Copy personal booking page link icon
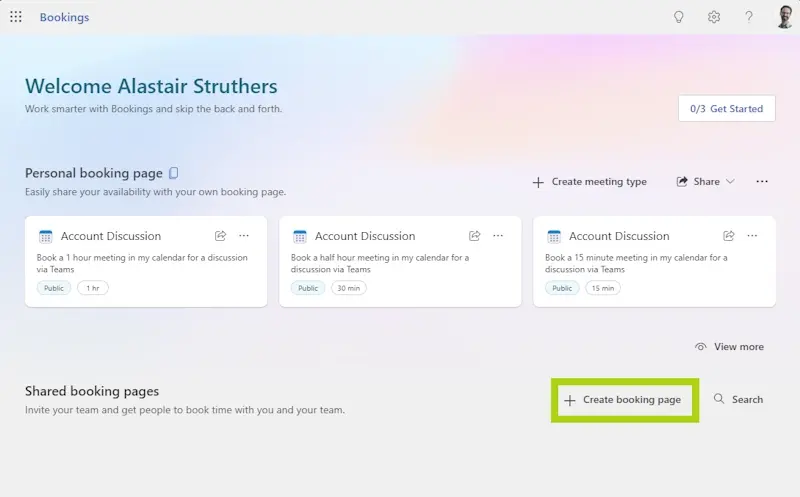Image resolution: width=800 pixels, height=497 pixels. click(x=174, y=173)
